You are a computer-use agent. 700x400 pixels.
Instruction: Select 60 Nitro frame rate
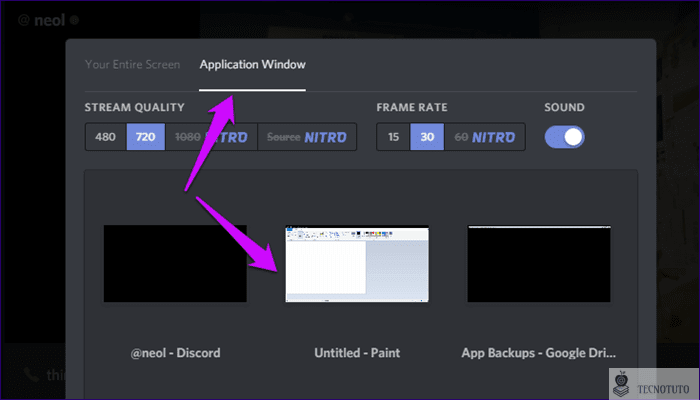pos(484,137)
